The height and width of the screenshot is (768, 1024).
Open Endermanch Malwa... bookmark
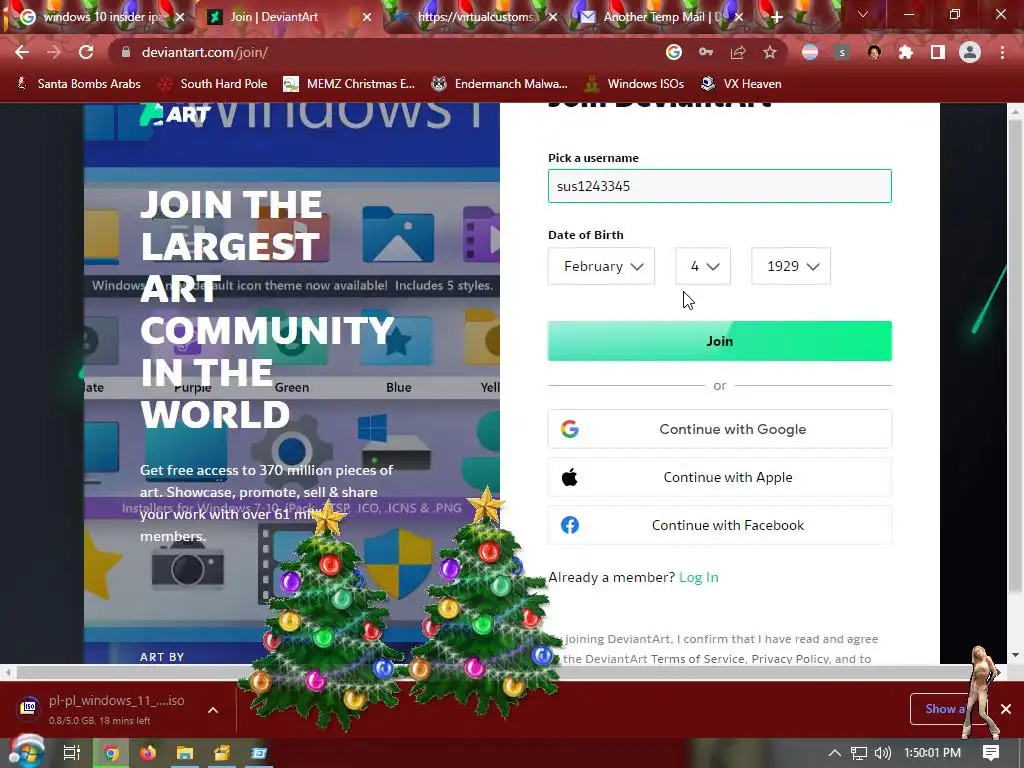tap(500, 84)
